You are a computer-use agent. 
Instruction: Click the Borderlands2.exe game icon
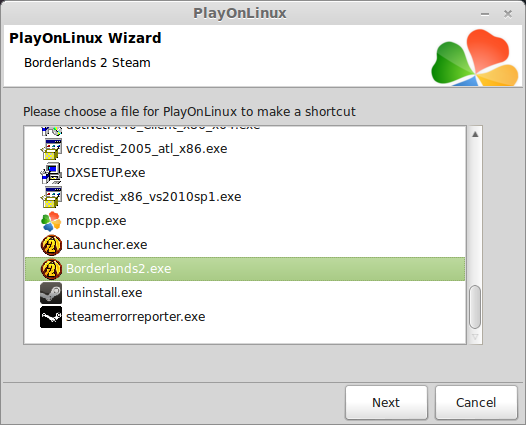click(51, 269)
